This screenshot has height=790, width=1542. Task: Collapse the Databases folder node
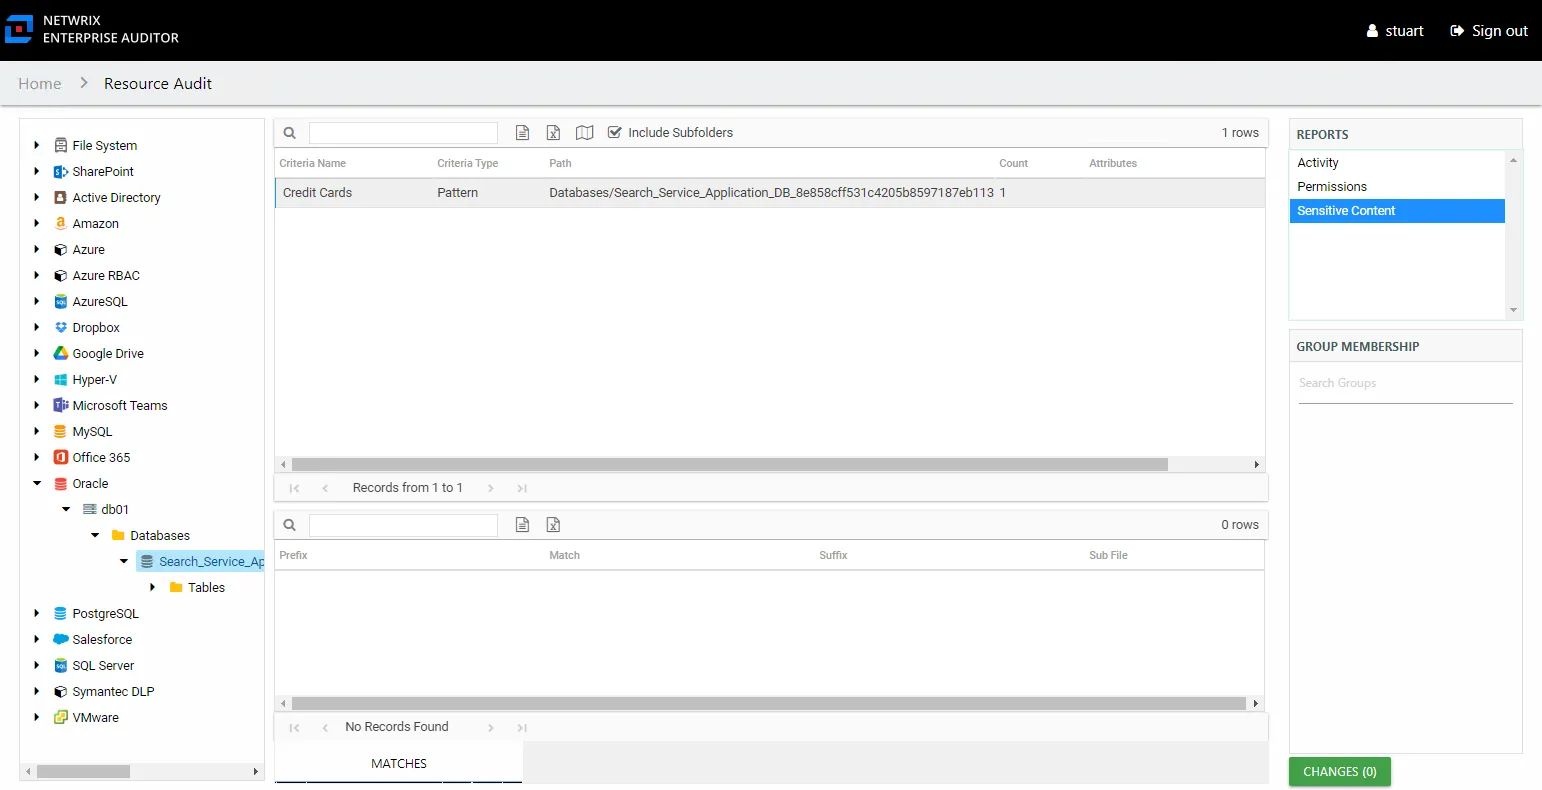click(95, 535)
